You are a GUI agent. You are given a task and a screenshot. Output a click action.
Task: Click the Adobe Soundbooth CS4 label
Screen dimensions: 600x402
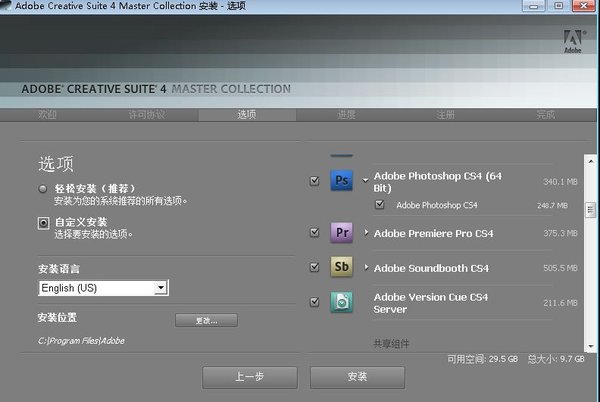point(431,268)
